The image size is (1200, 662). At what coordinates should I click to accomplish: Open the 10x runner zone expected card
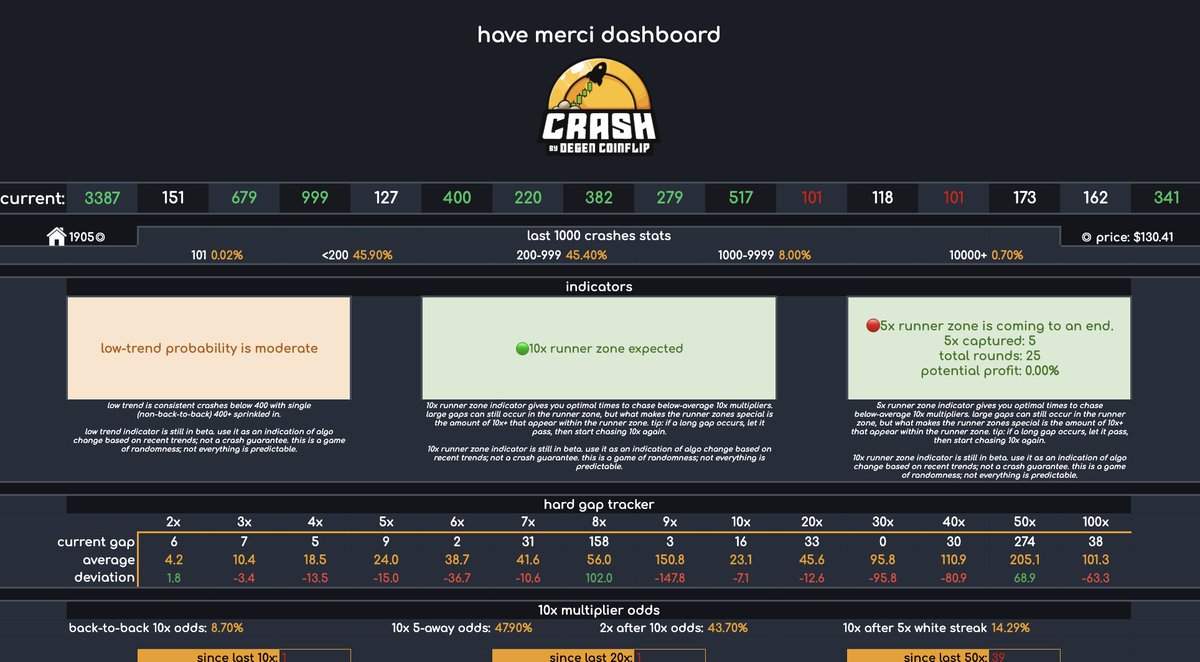(599, 348)
